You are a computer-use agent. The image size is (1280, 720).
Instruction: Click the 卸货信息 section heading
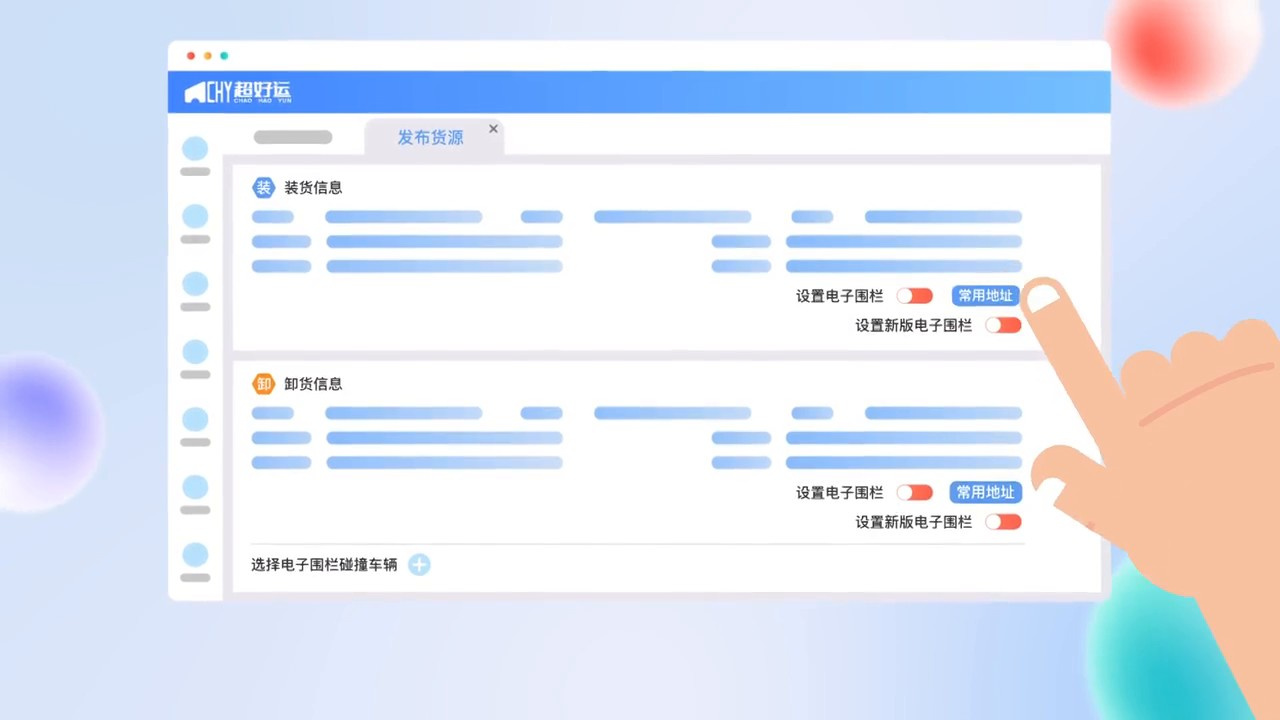coord(313,384)
